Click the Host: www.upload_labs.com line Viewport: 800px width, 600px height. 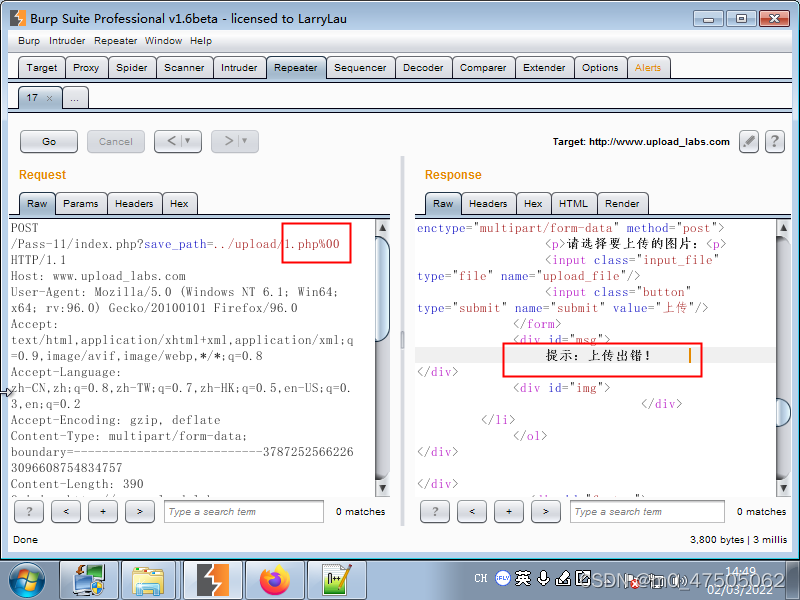98,276
